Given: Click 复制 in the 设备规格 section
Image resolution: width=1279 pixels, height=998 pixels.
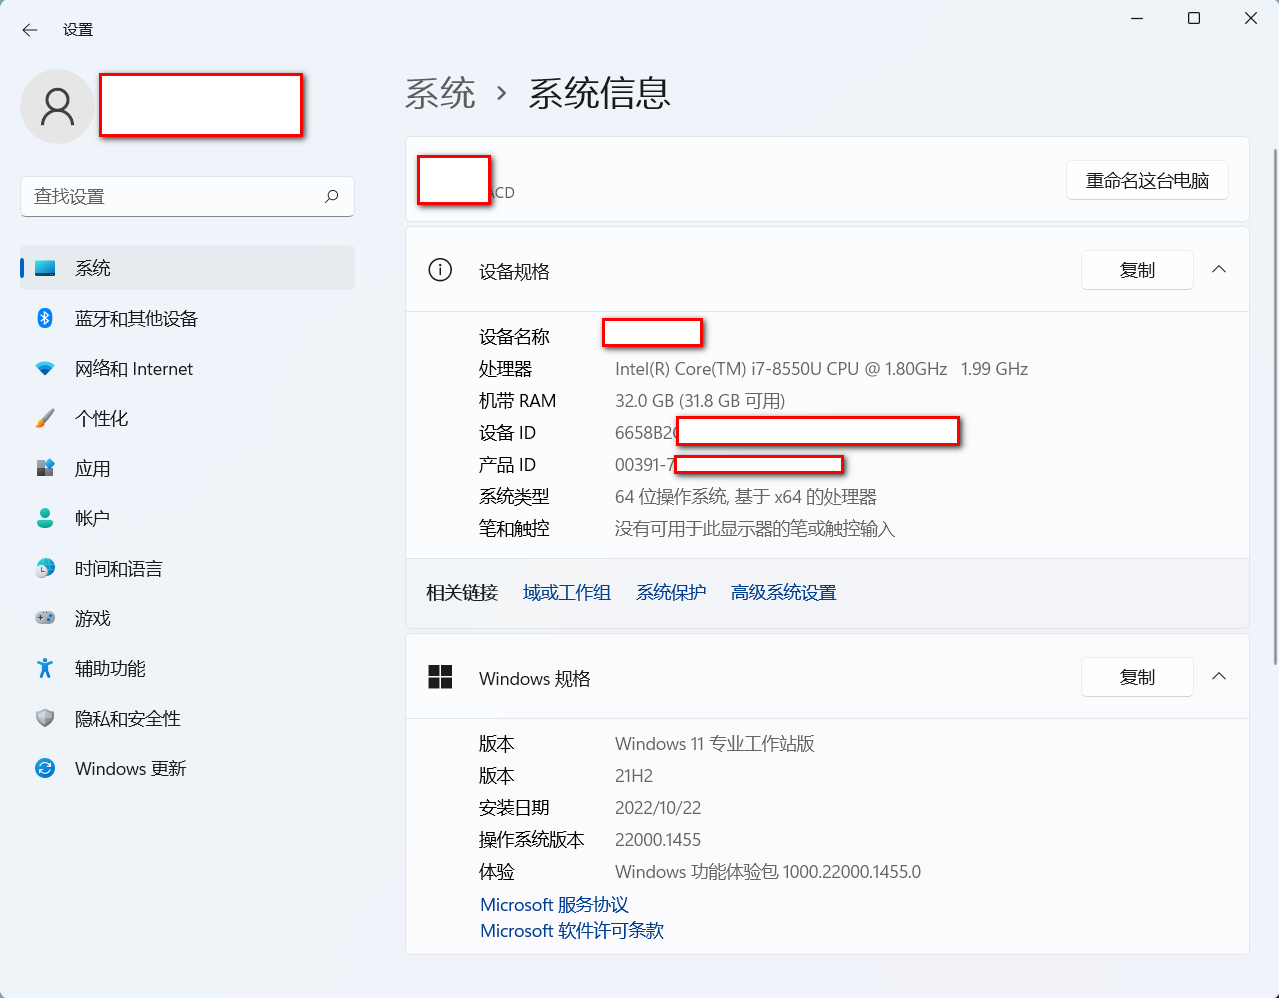Looking at the screenshot, I should click(1136, 269).
